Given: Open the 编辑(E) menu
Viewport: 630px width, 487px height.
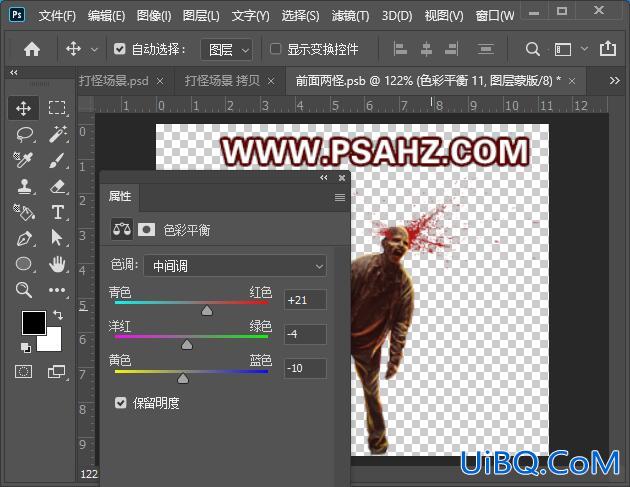Looking at the screenshot, I should [x=106, y=16].
